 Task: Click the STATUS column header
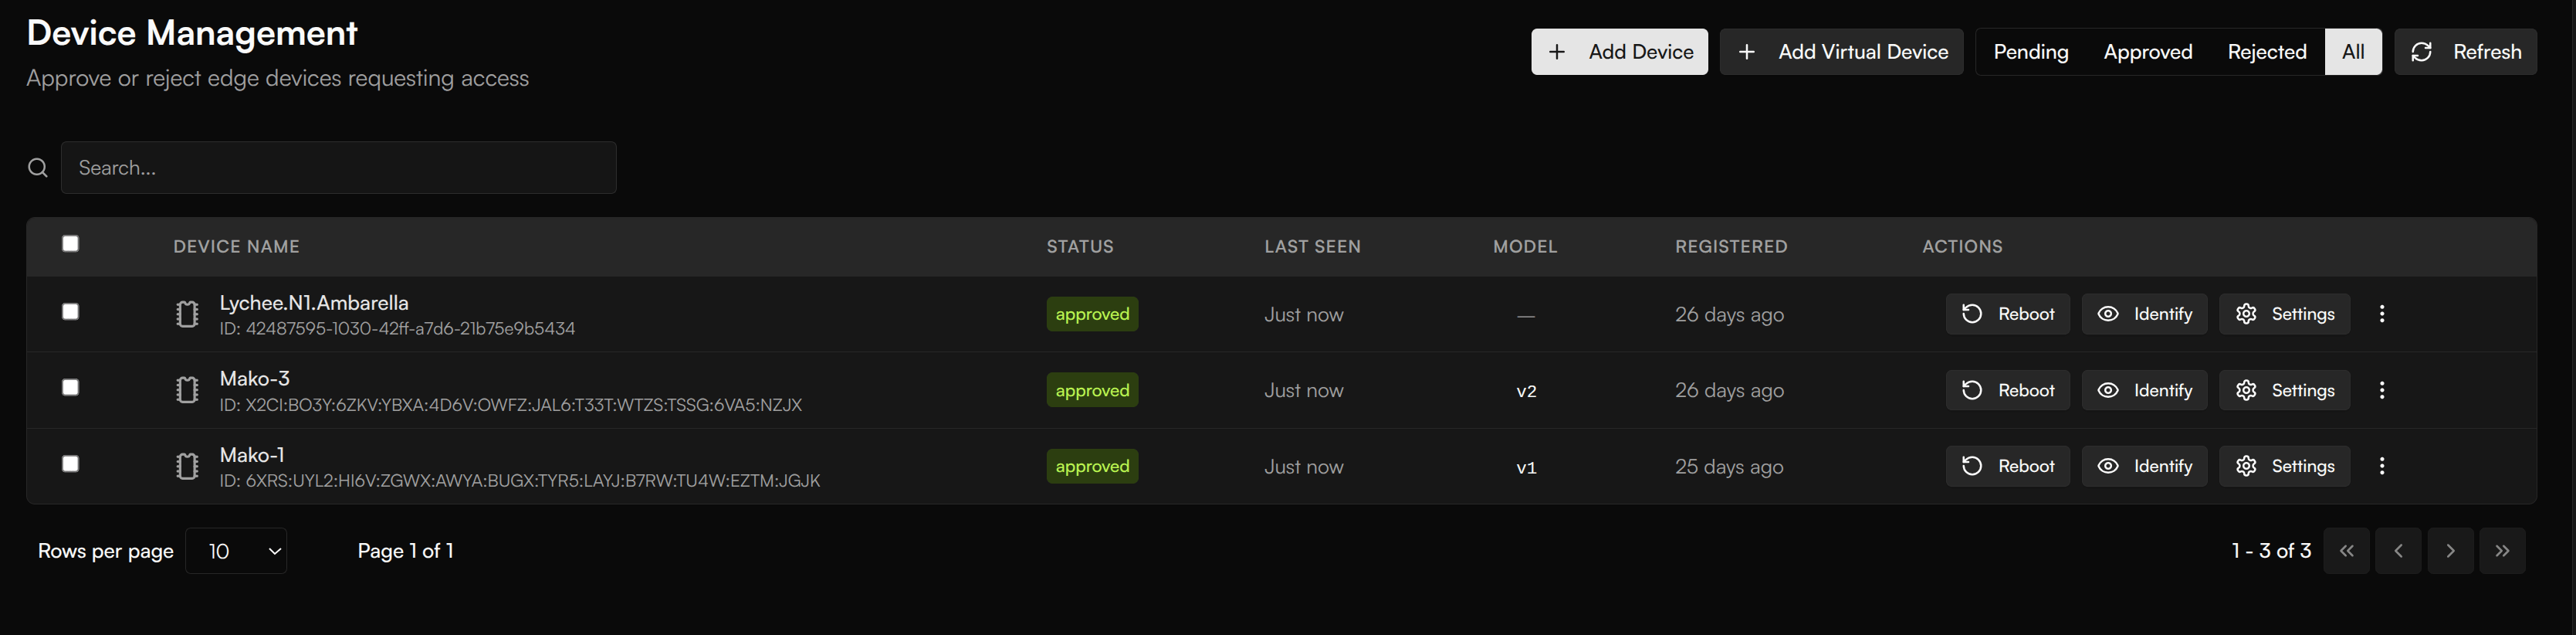point(1080,247)
